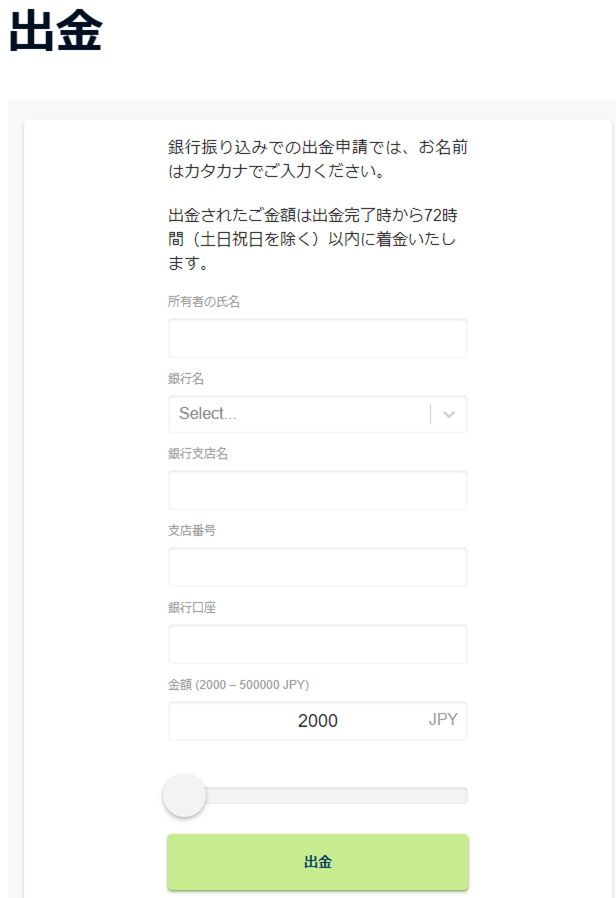Click the 銀行支店名 label text
This screenshot has height=898, width=616.
[x=198, y=454]
